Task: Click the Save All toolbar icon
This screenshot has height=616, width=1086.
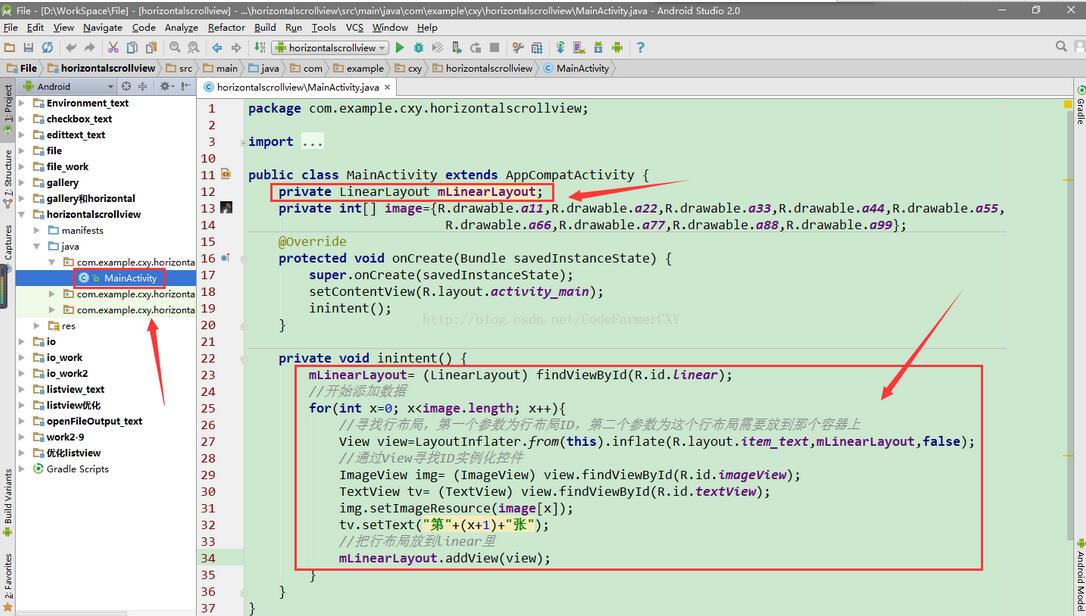Action: (28, 47)
